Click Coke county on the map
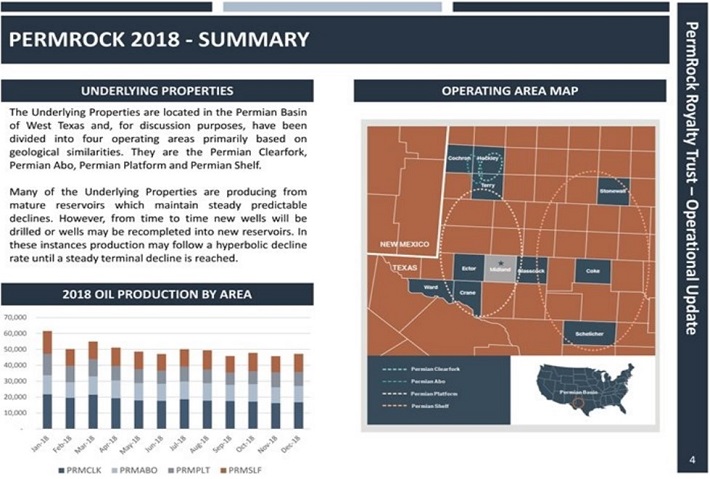This screenshot has height=479, width=710. [x=593, y=271]
